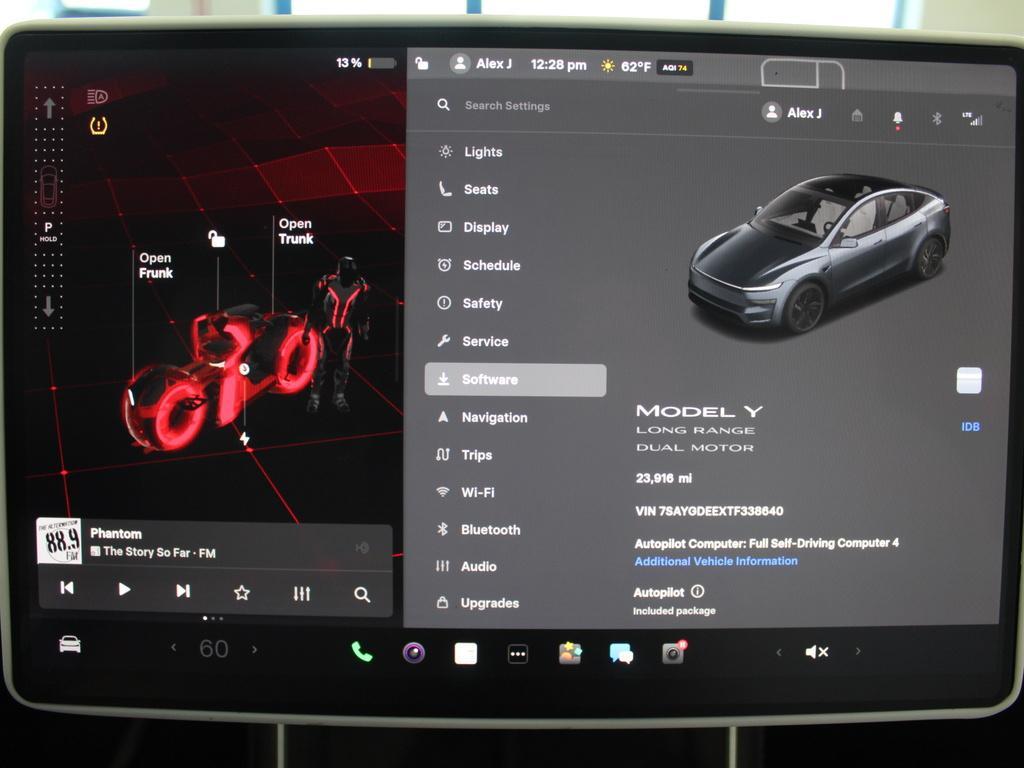
Task: Skip to next track in the media player
Action: coord(181,592)
